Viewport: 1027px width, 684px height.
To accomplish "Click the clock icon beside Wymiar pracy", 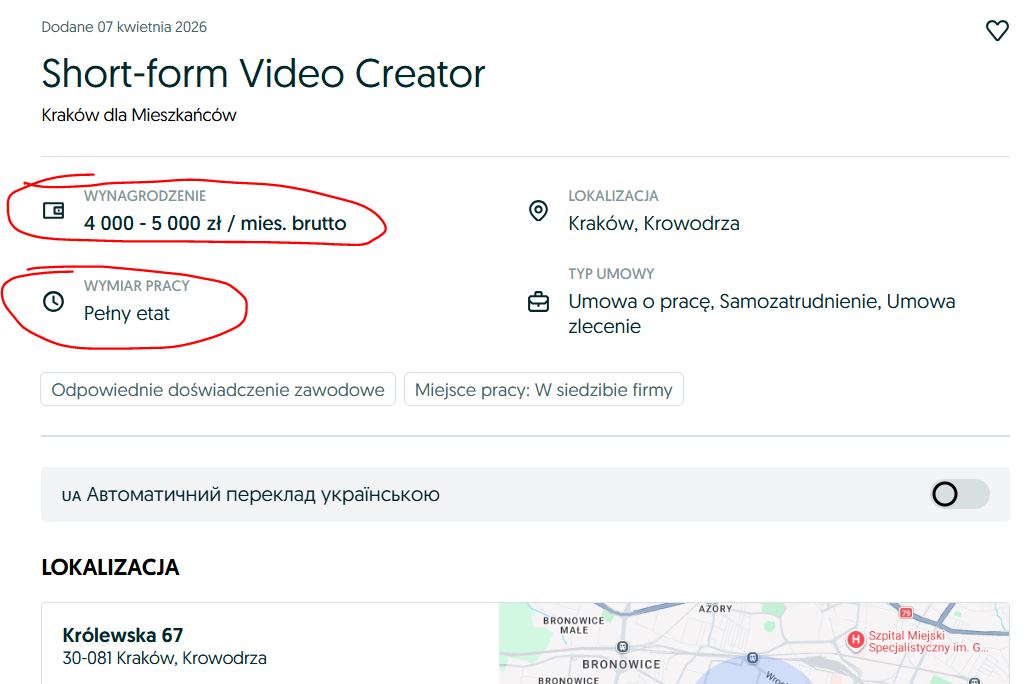I will (54, 301).
